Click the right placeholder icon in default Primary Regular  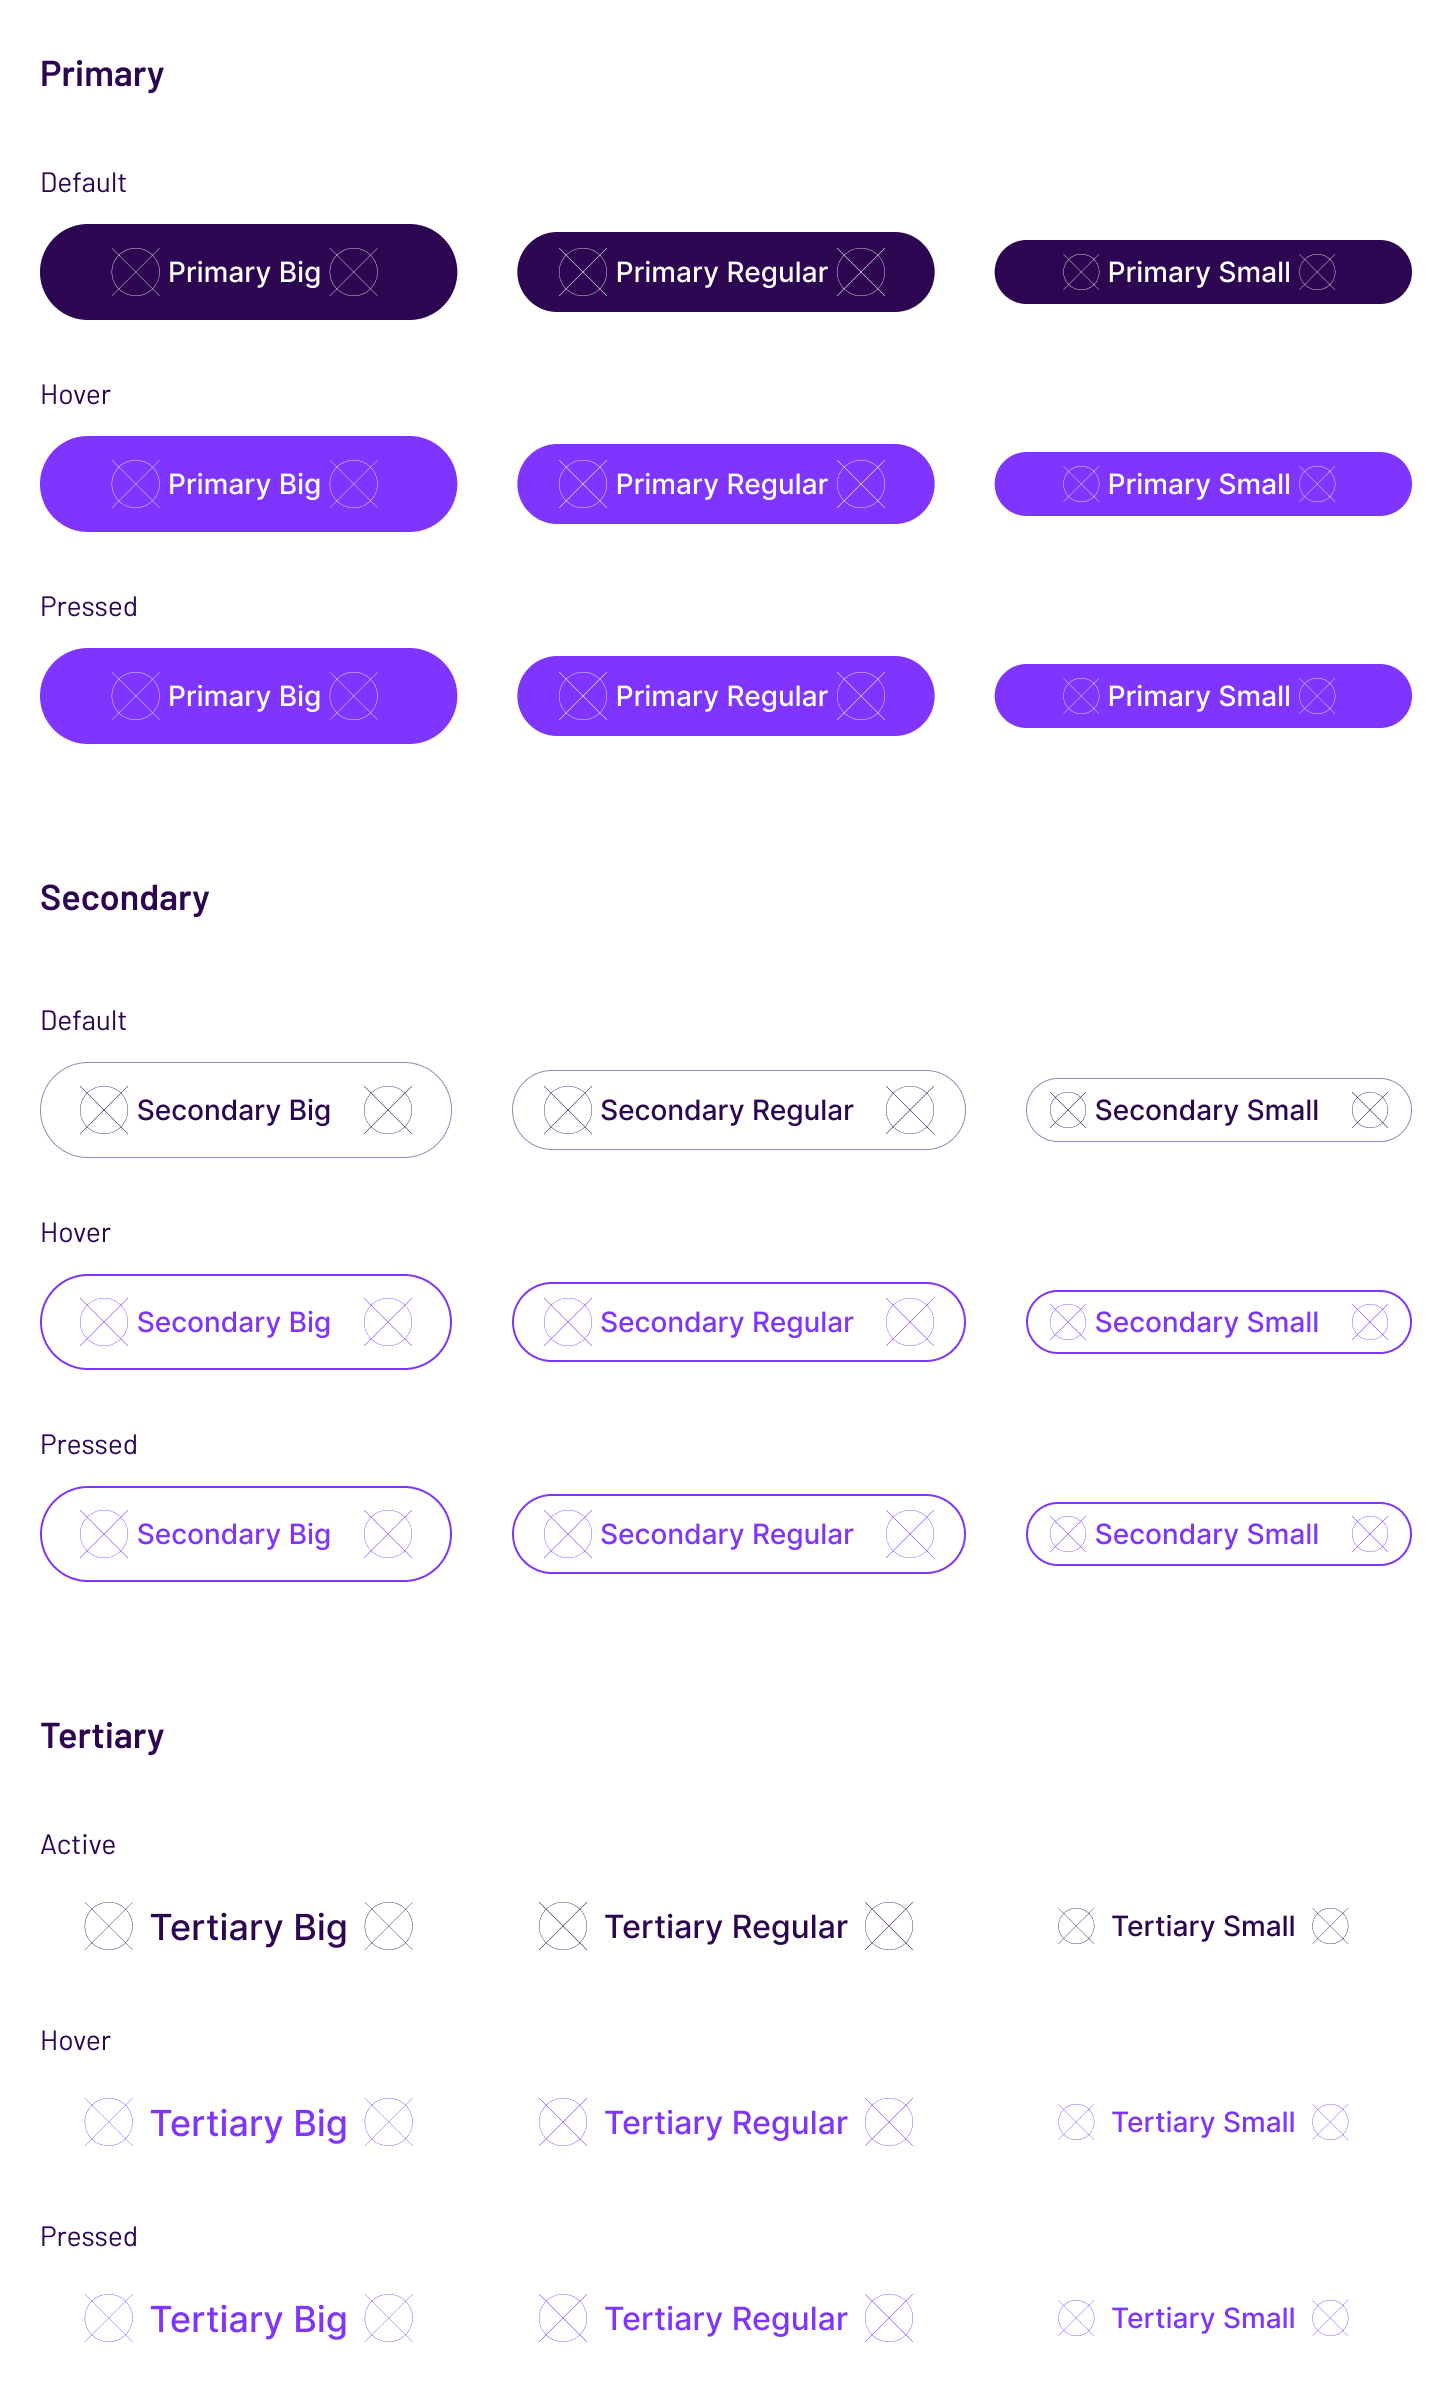pyautogui.click(x=861, y=272)
